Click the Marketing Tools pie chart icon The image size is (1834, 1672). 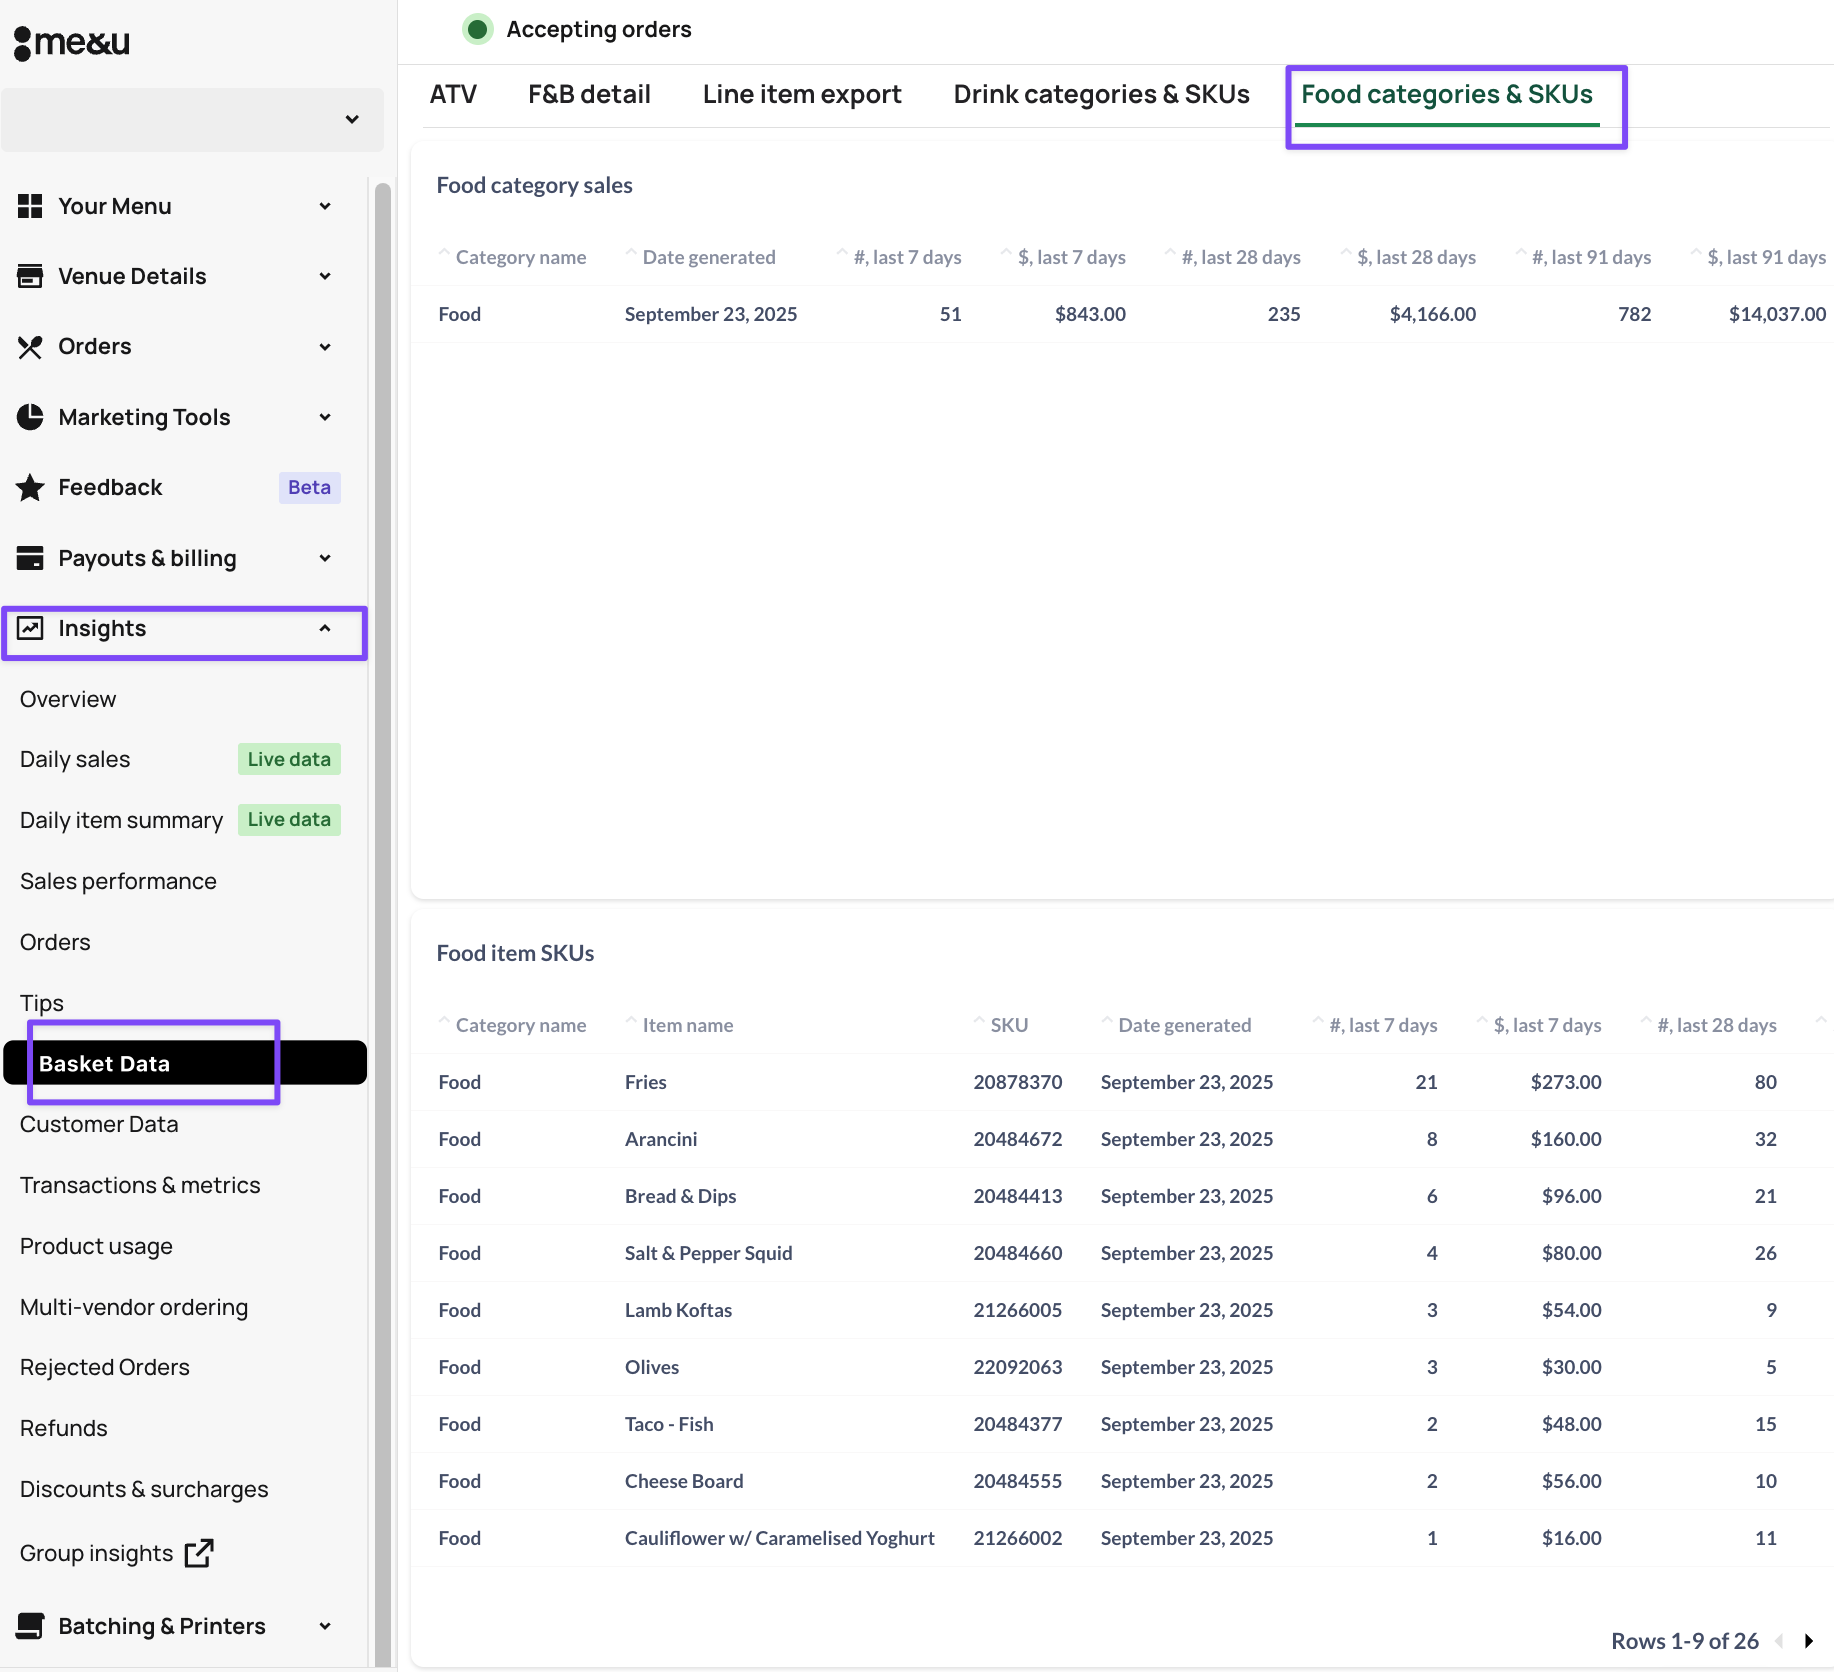click(x=30, y=417)
